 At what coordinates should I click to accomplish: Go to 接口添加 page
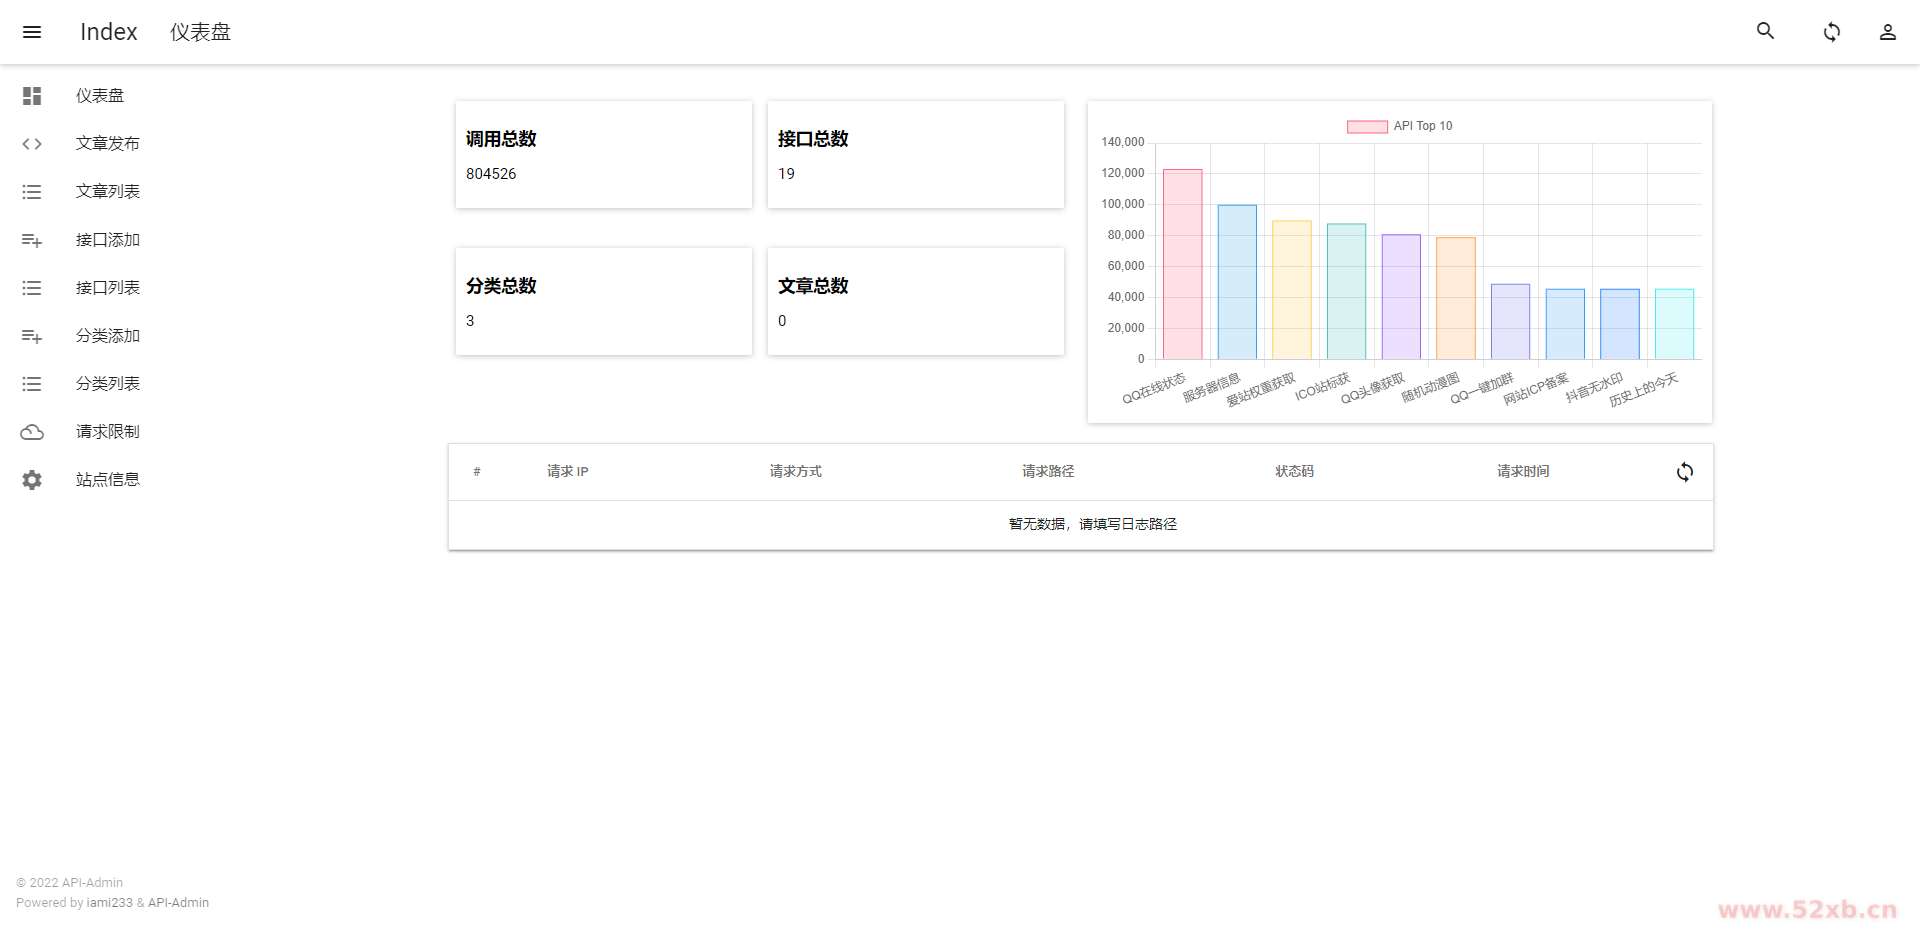[x=107, y=240]
